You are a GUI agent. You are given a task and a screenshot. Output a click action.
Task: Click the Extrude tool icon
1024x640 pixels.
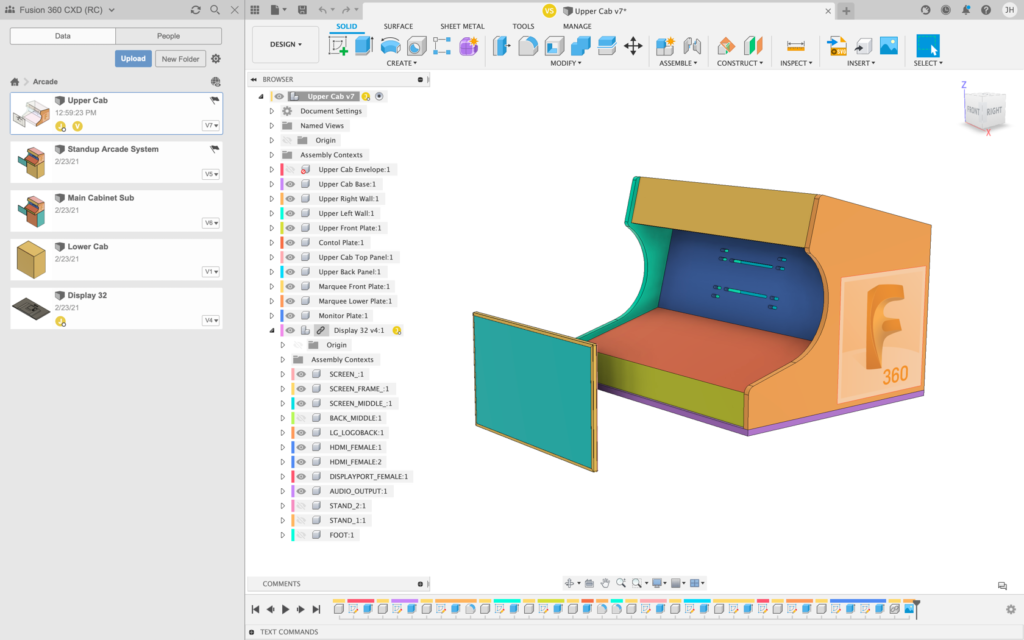363,46
